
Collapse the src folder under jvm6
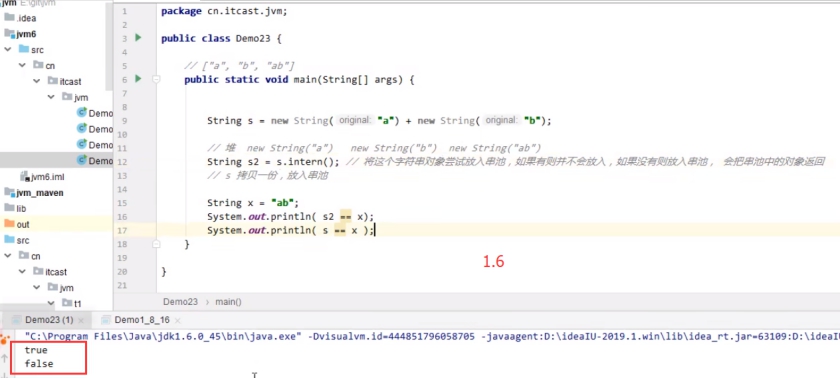pyautogui.click(x=8, y=49)
